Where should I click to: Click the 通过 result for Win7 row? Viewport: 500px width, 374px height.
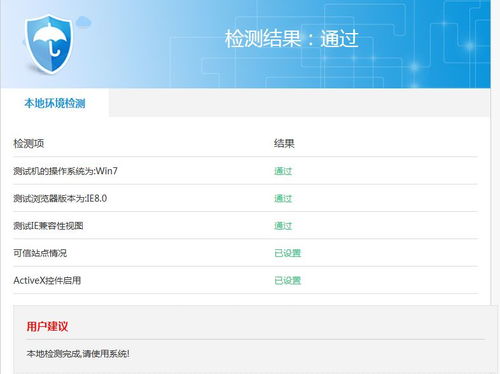(283, 171)
